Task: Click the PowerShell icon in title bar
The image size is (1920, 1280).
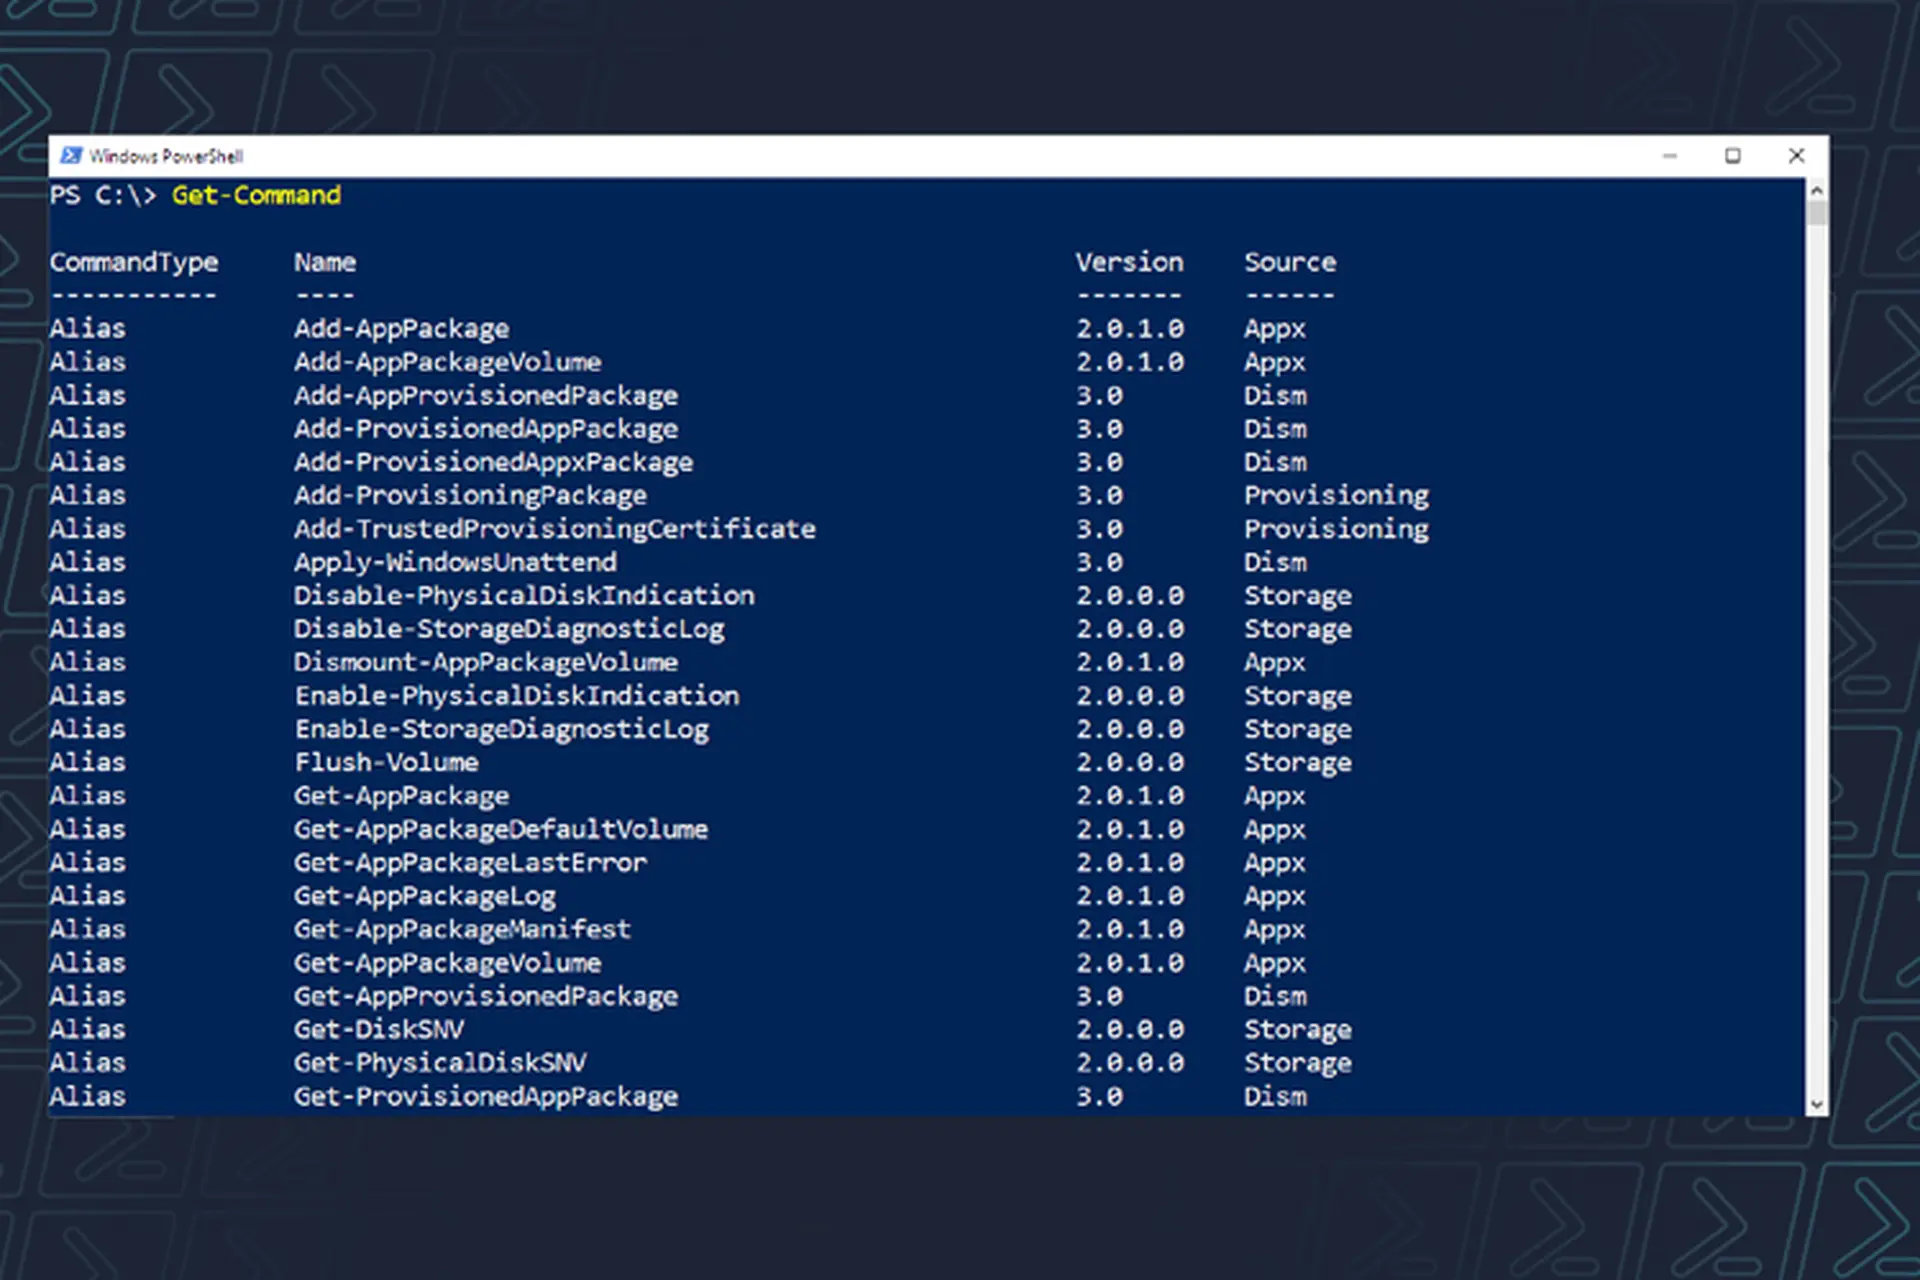Action: (71, 156)
